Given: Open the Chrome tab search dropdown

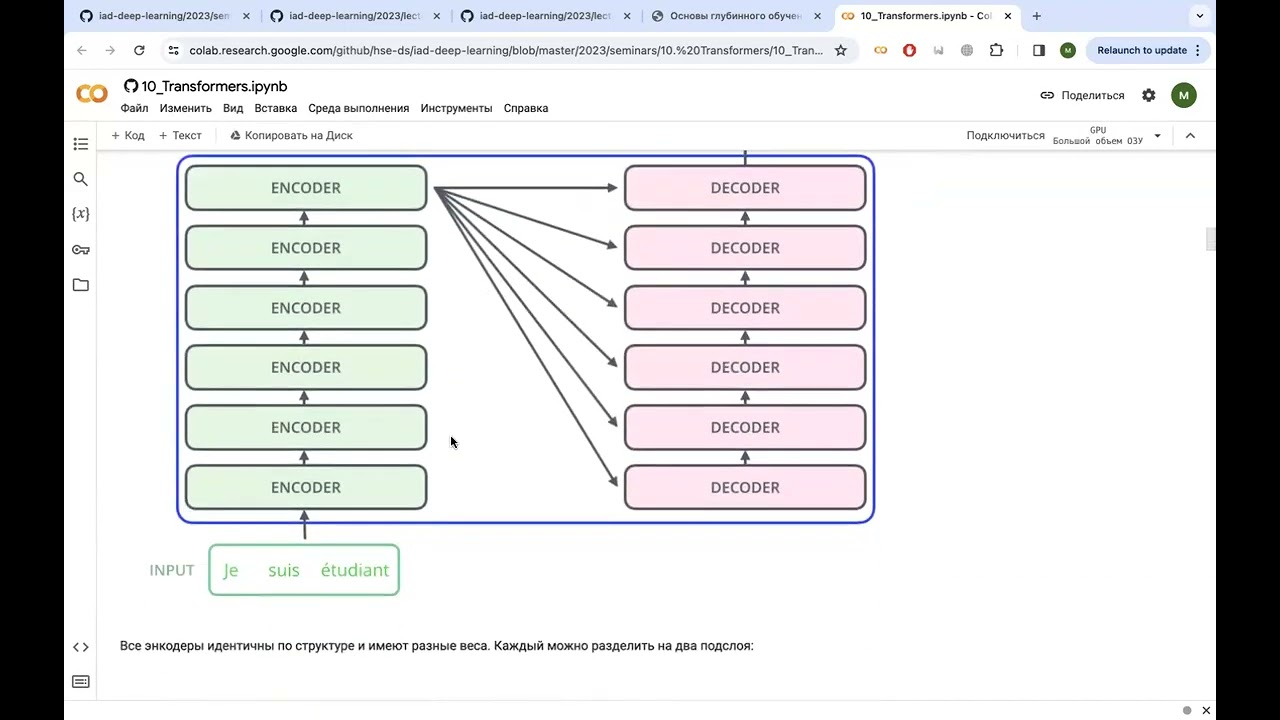Looking at the screenshot, I should 1200,16.
